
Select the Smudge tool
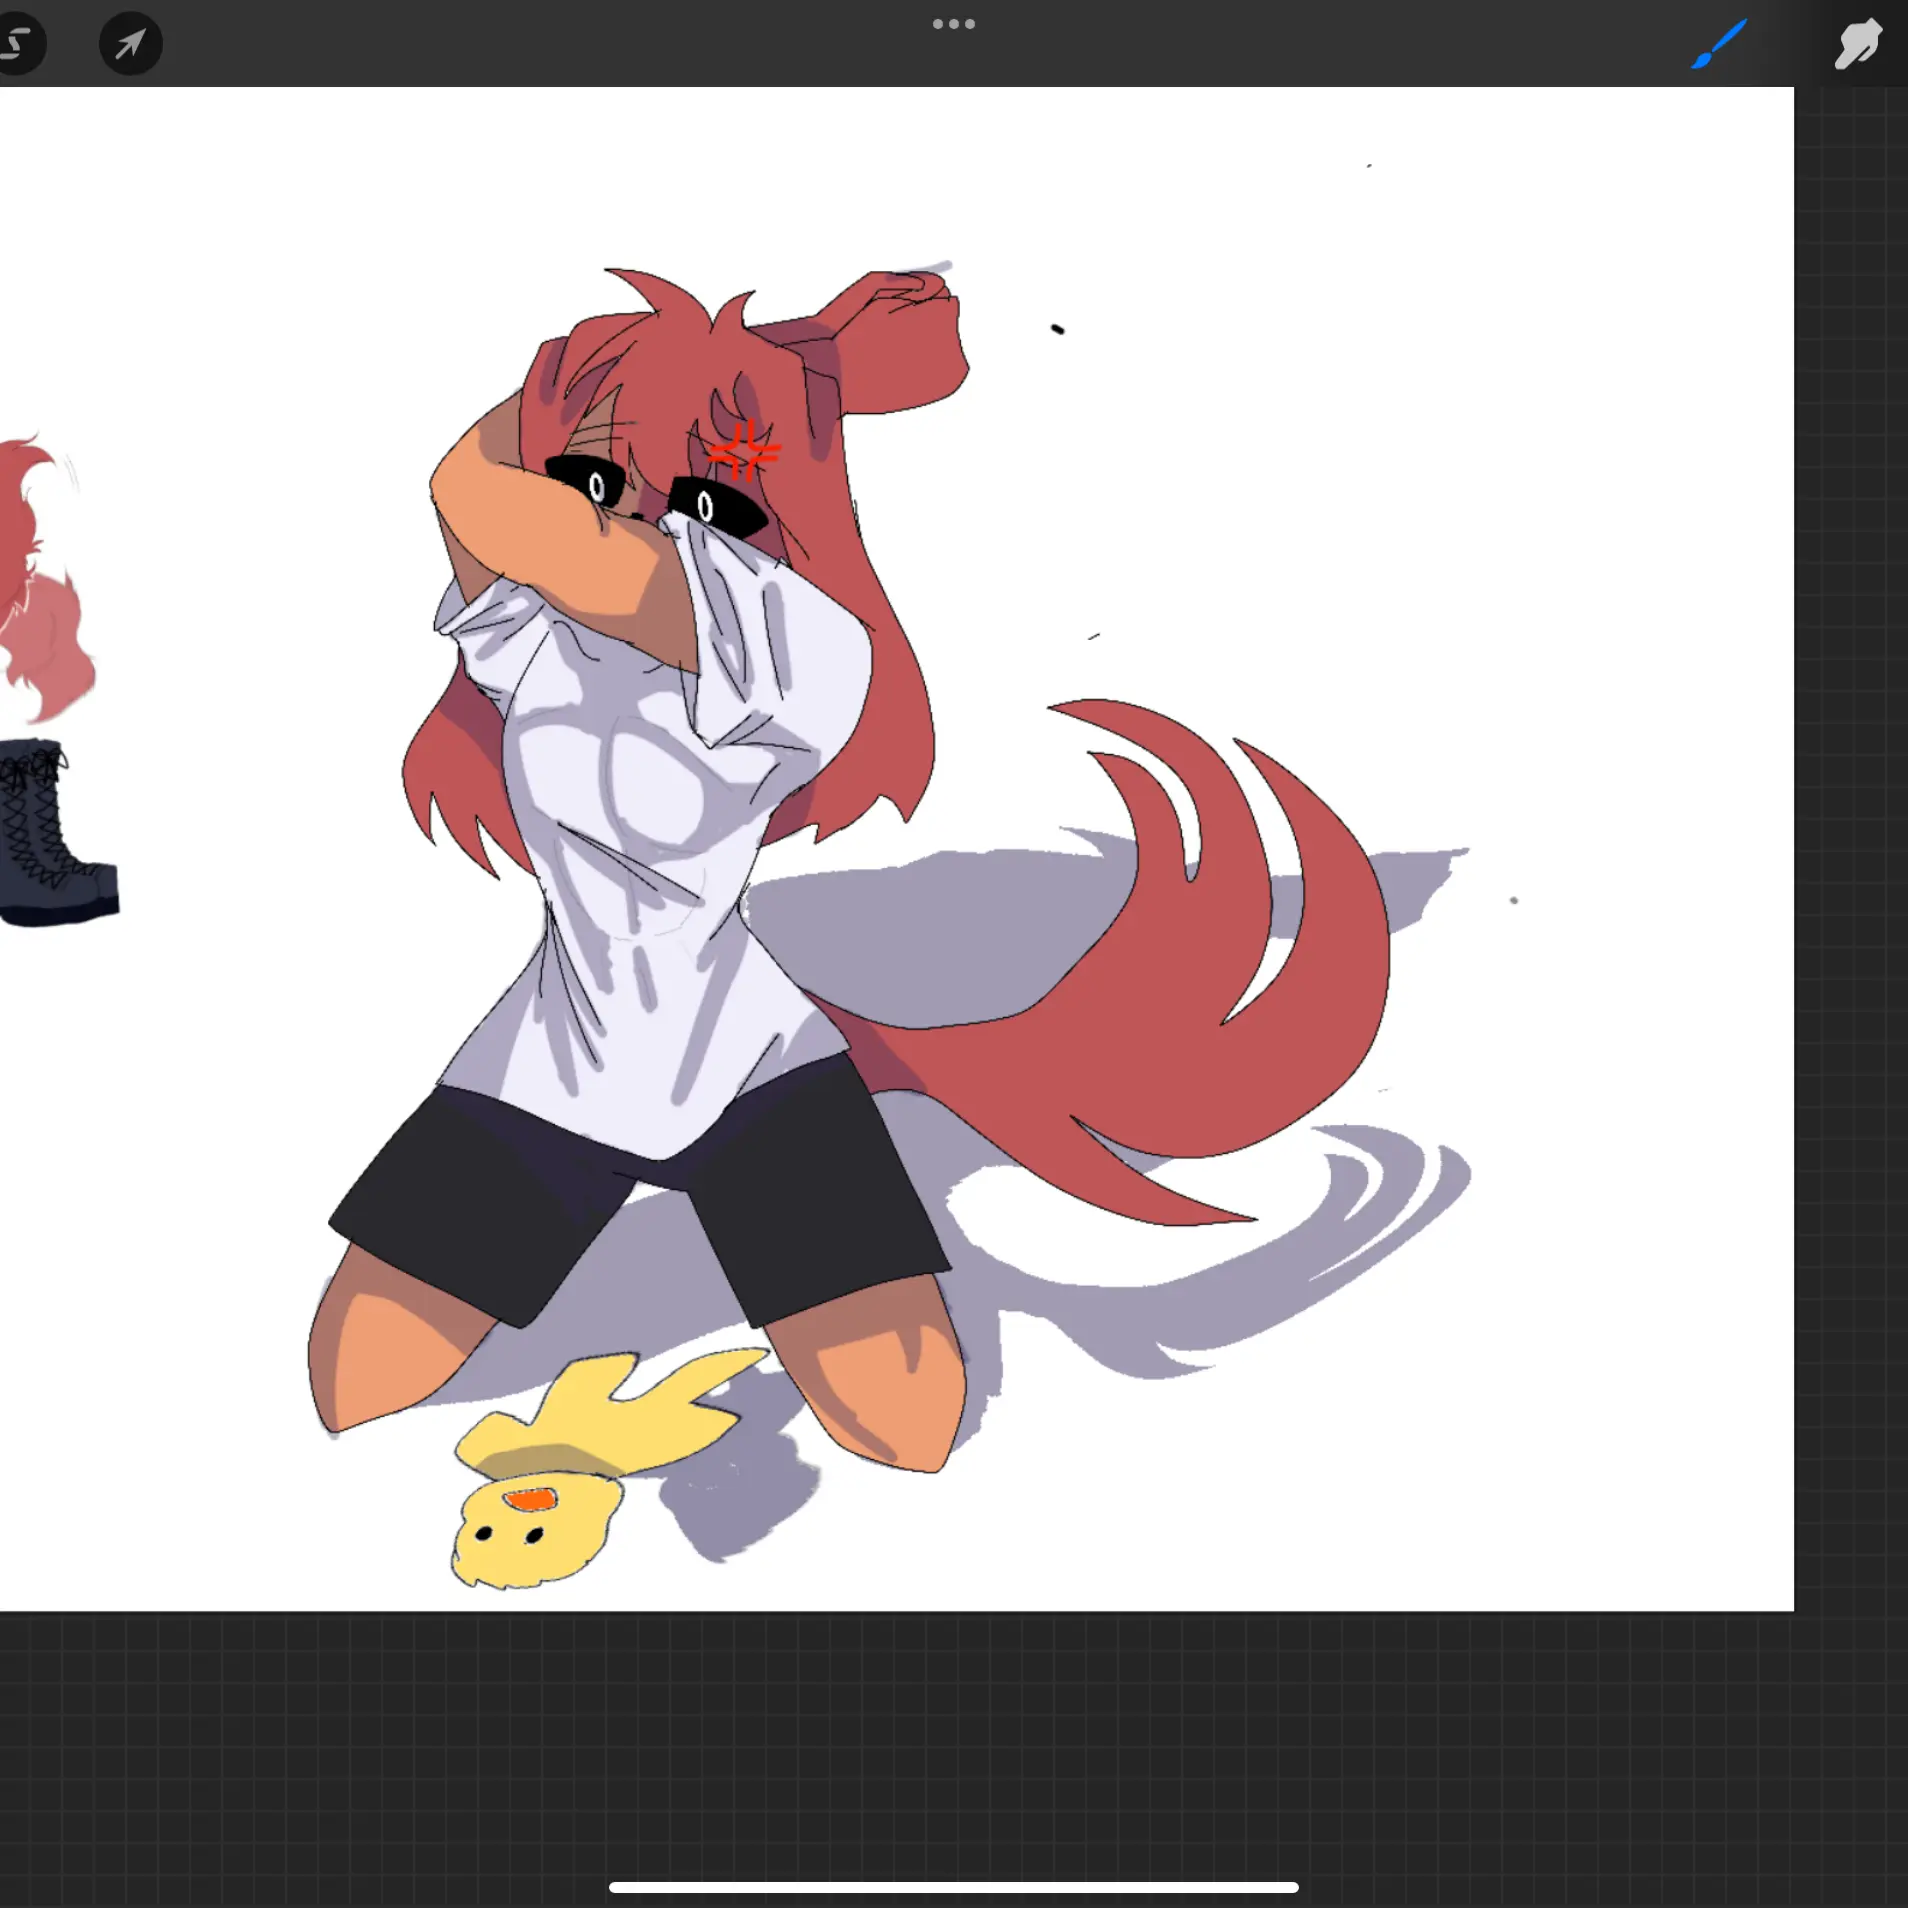1857,44
